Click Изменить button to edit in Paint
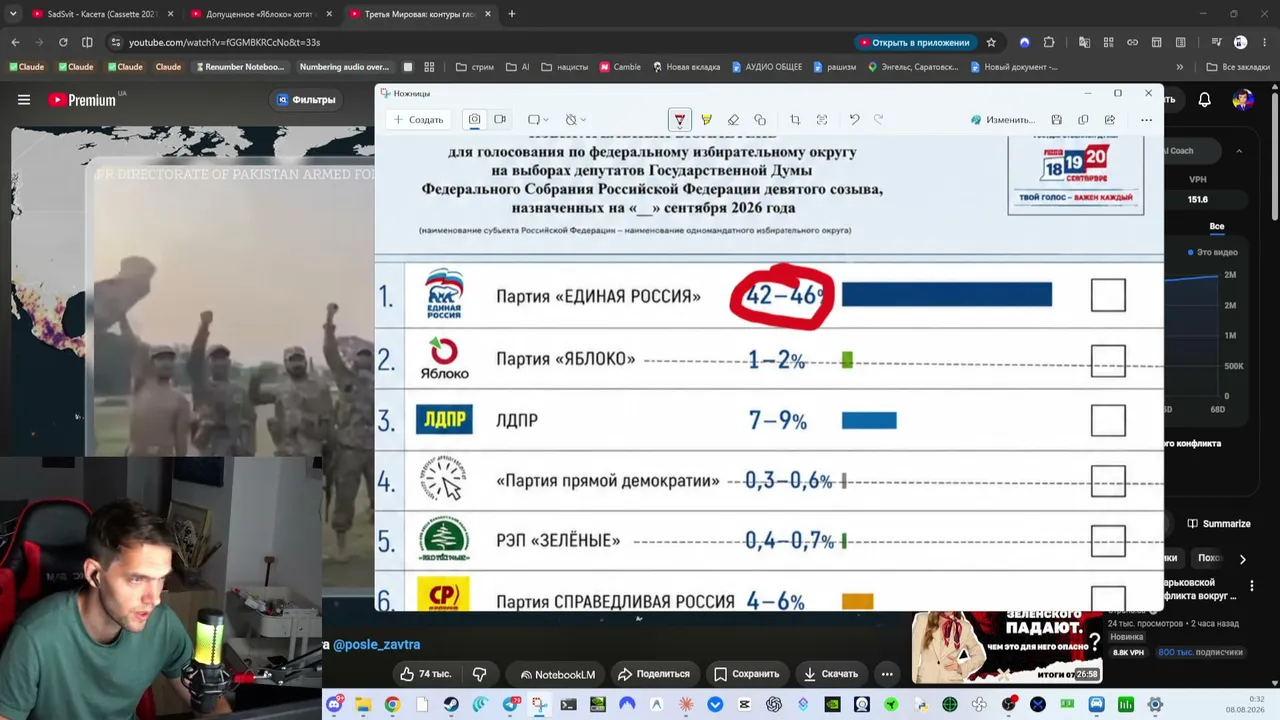 click(1003, 120)
